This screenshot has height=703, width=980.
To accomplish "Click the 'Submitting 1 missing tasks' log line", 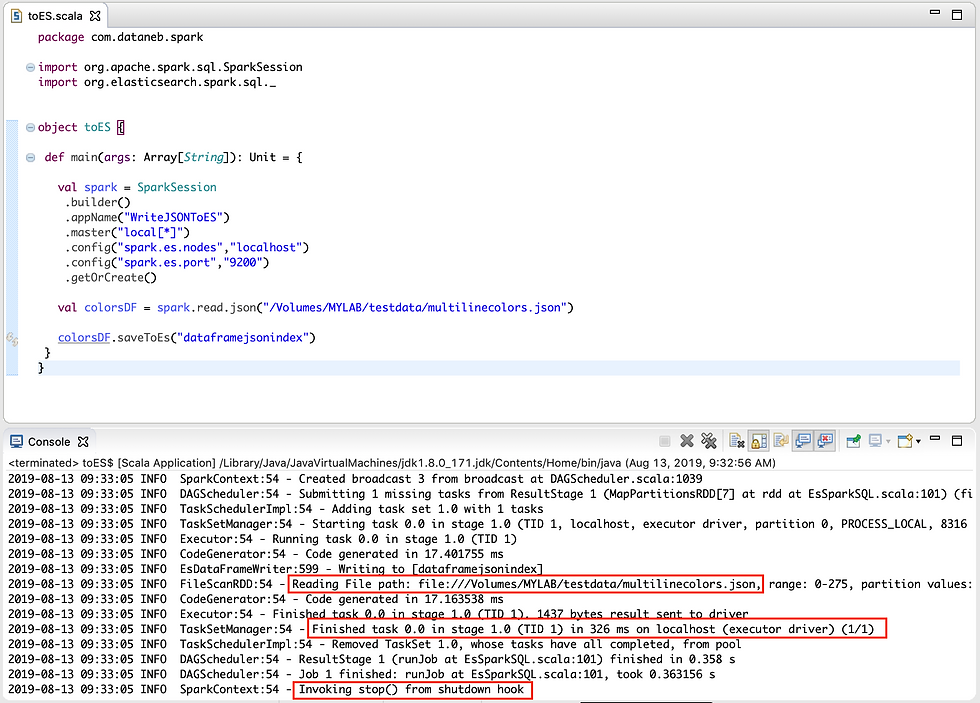I will (490, 494).
